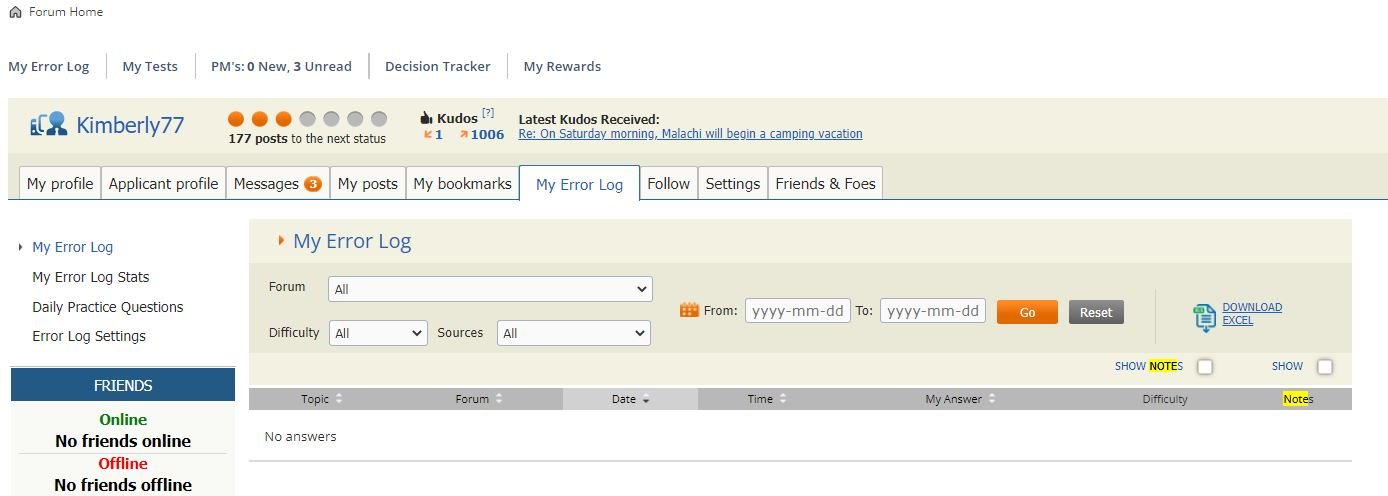Click the Kudos thumbs-up icon
The width and height of the screenshot is (1388, 496).
click(426, 118)
